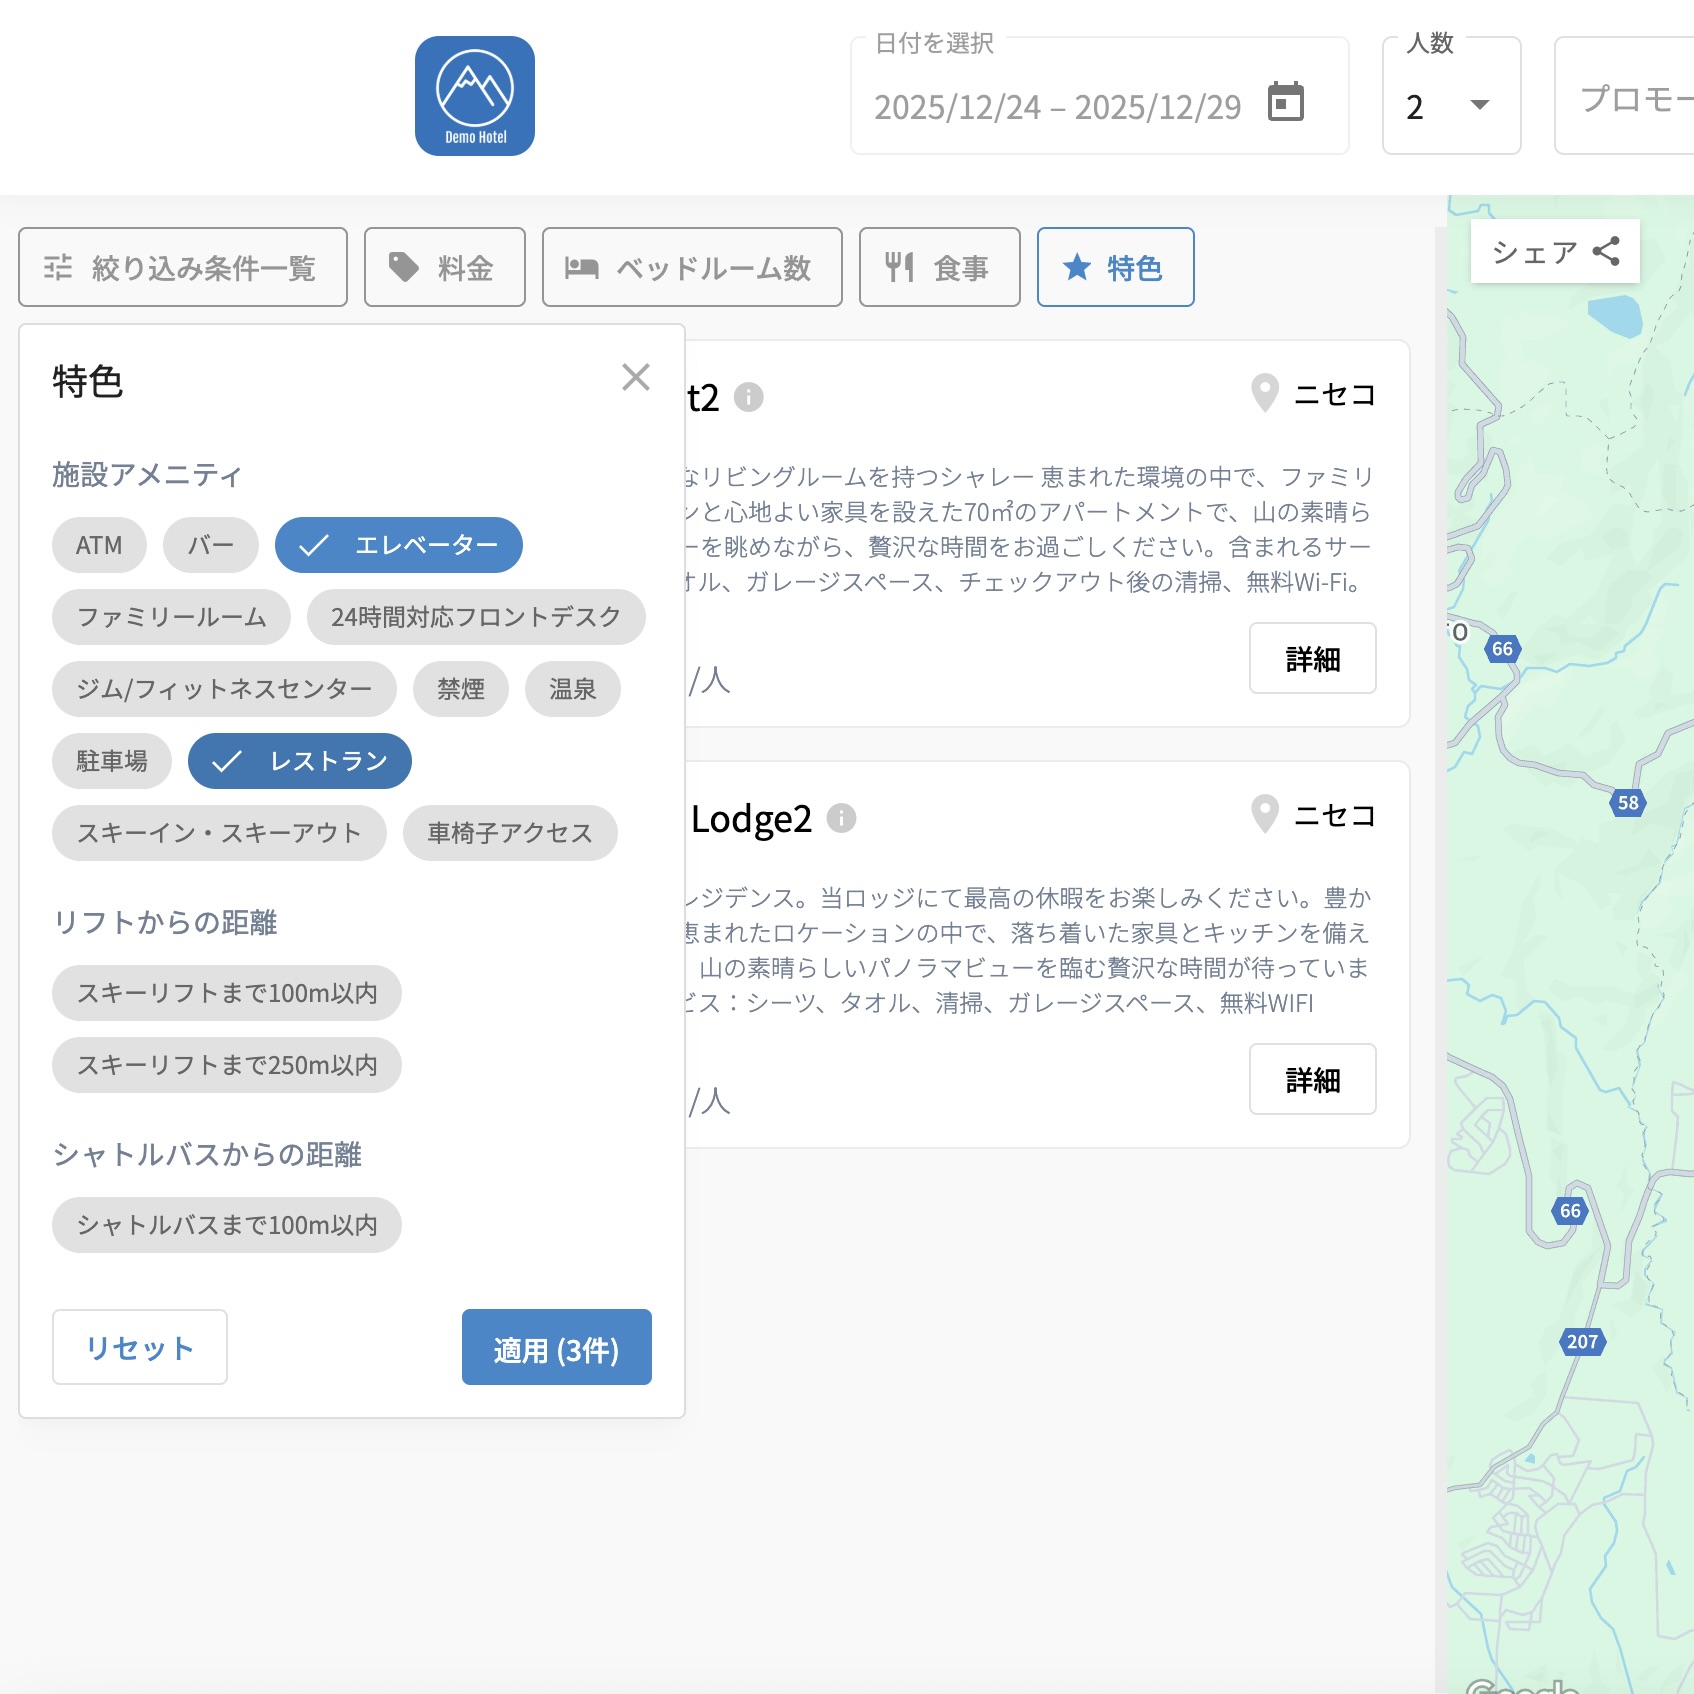Image resolution: width=1694 pixels, height=1694 pixels.
Task: Click the map pin icon beside ニセコ
Action: pyautogui.click(x=1264, y=394)
